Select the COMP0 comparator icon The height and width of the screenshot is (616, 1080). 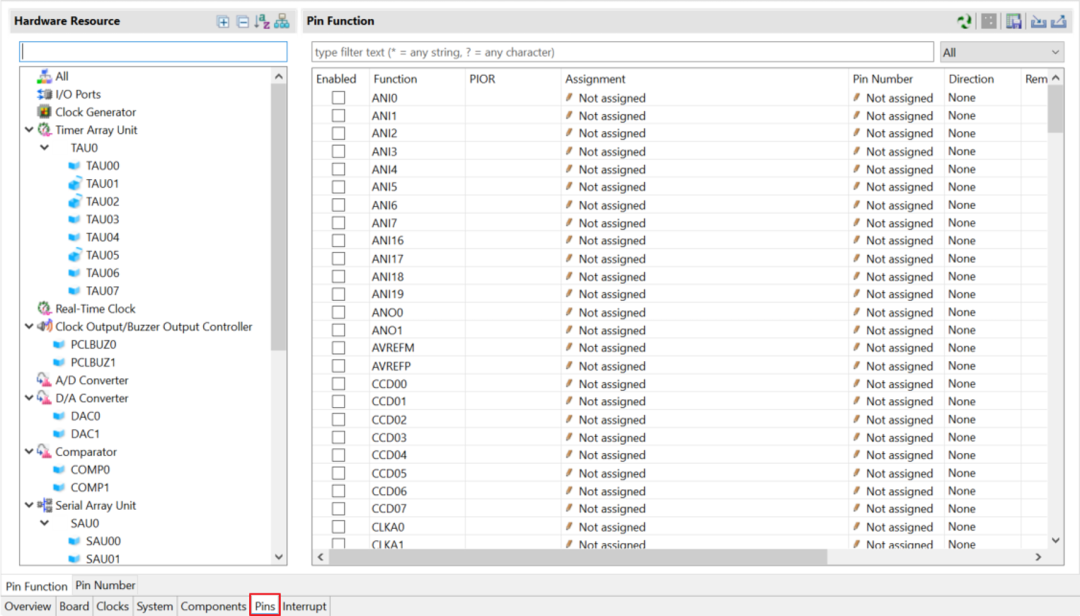[59, 470]
